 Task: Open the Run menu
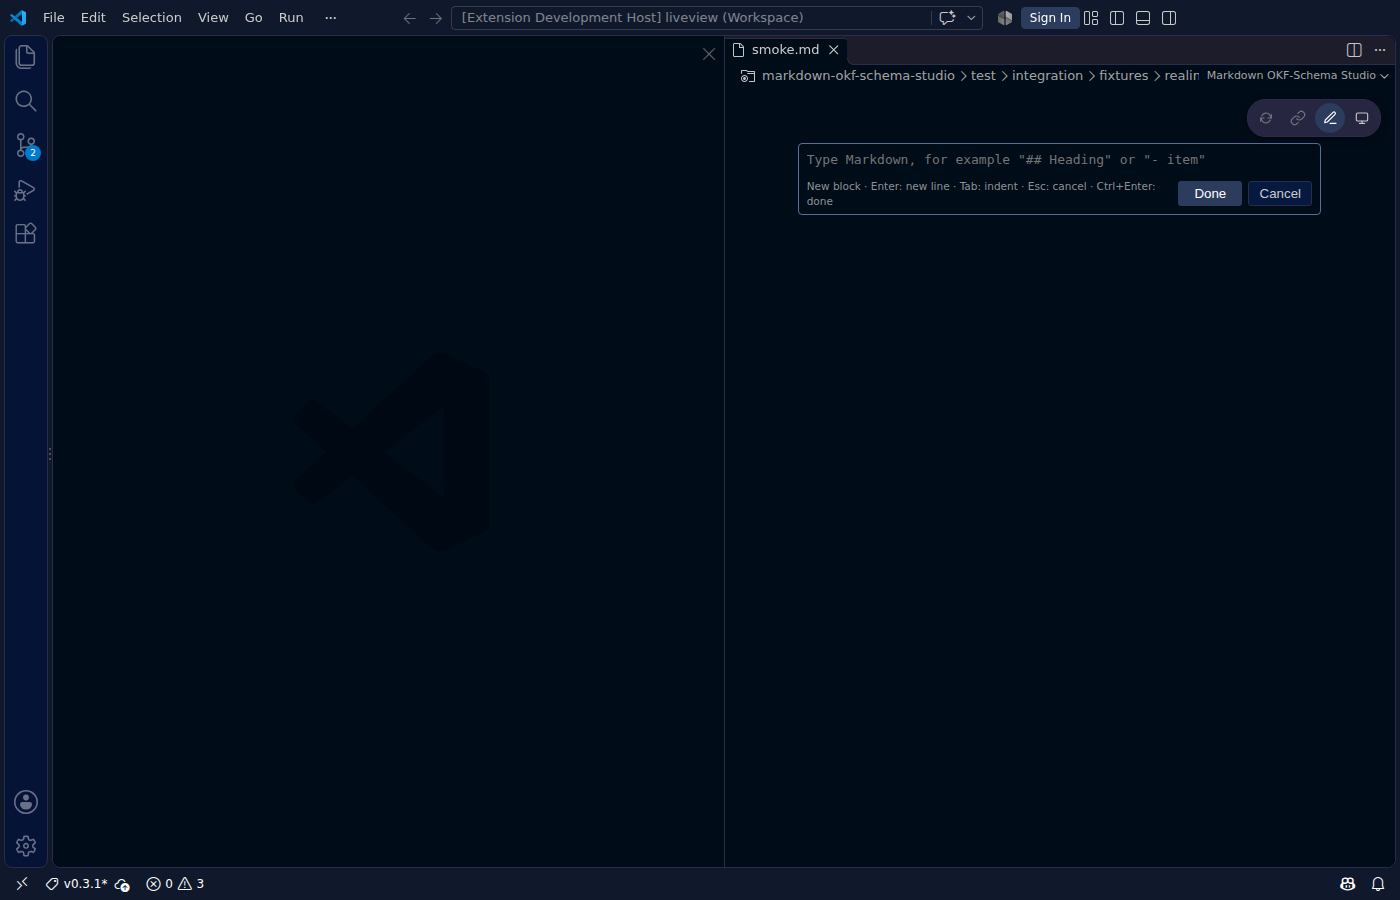[291, 18]
